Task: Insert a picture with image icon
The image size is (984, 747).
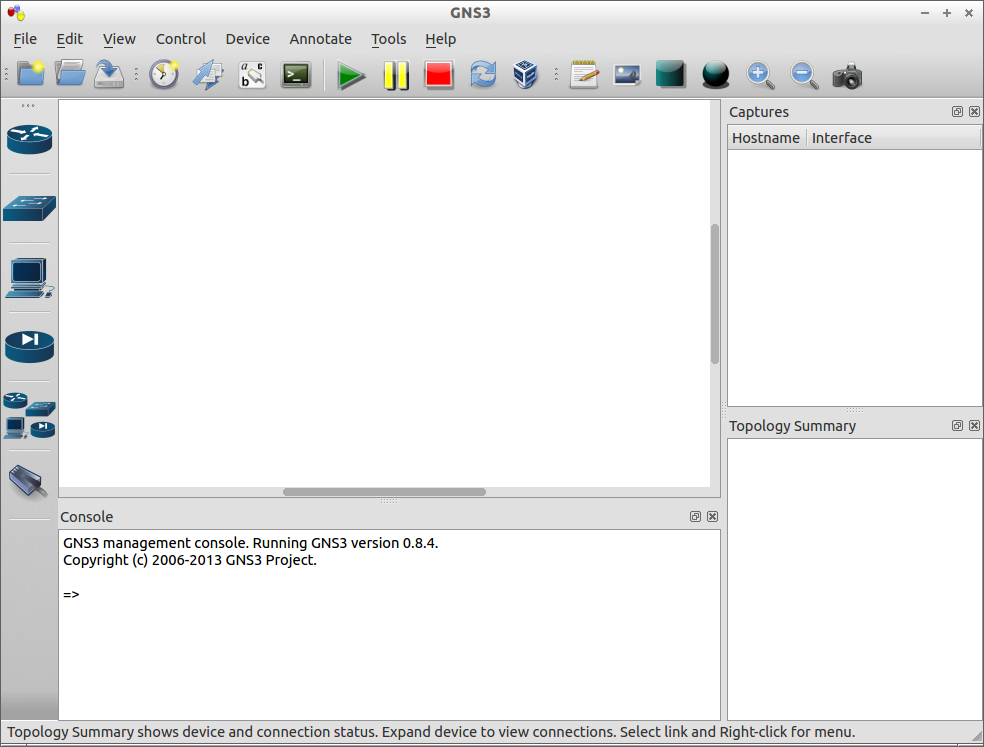Action: point(627,75)
